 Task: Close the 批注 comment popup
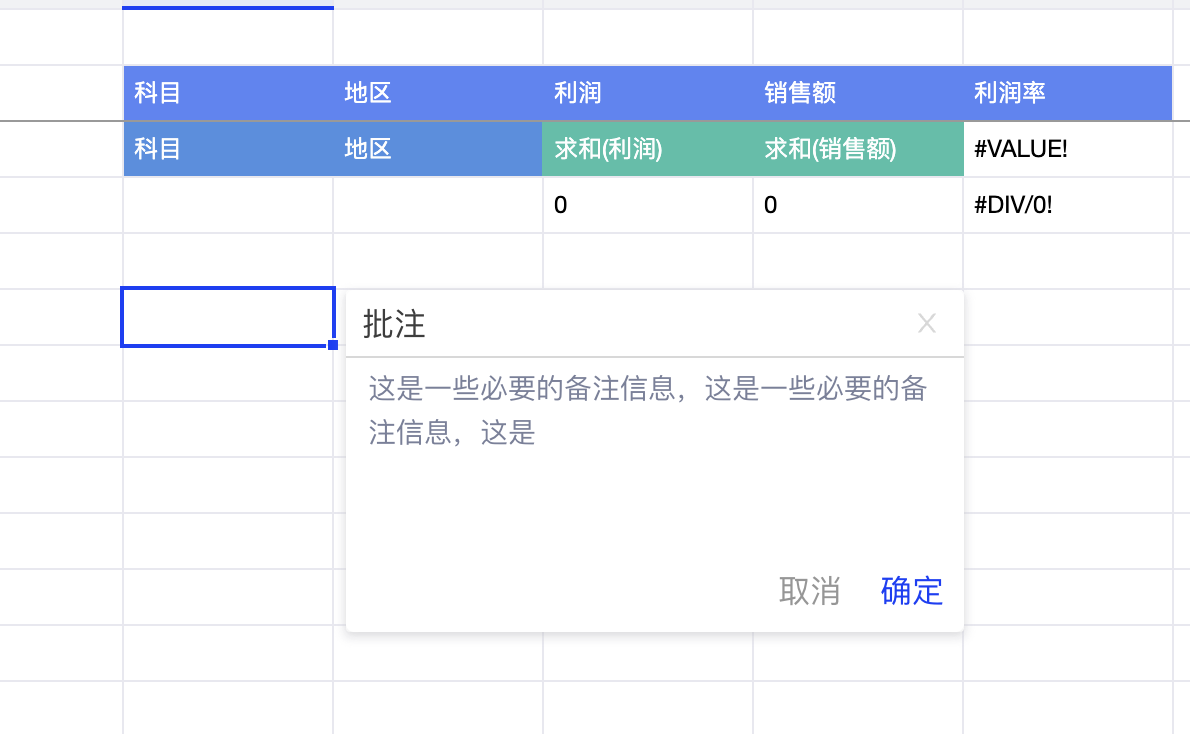click(x=927, y=323)
